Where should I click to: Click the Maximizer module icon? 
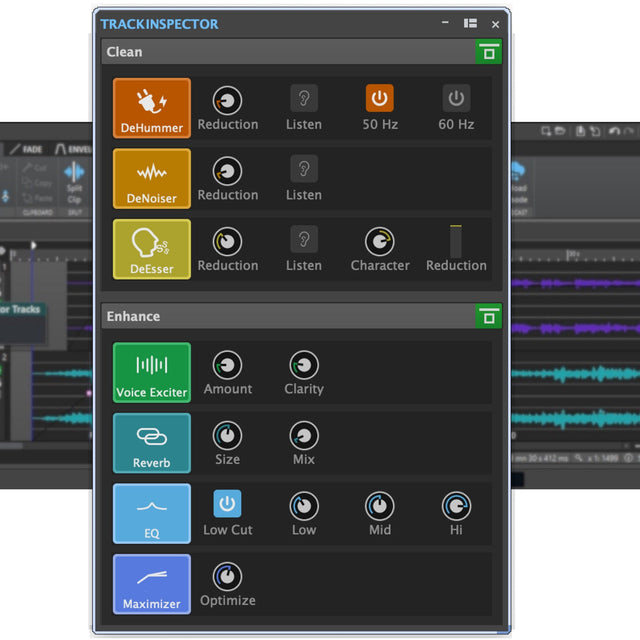coord(151,584)
